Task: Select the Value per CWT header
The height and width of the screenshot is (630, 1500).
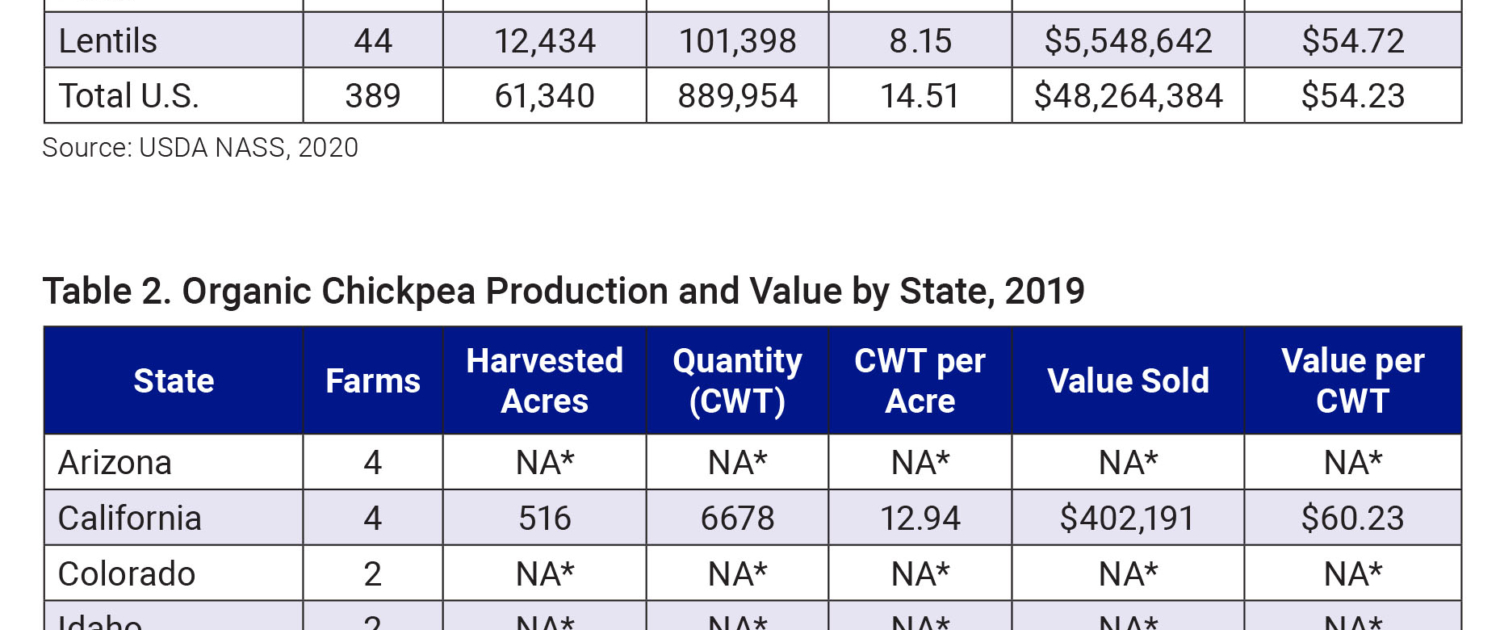Action: click(1352, 381)
